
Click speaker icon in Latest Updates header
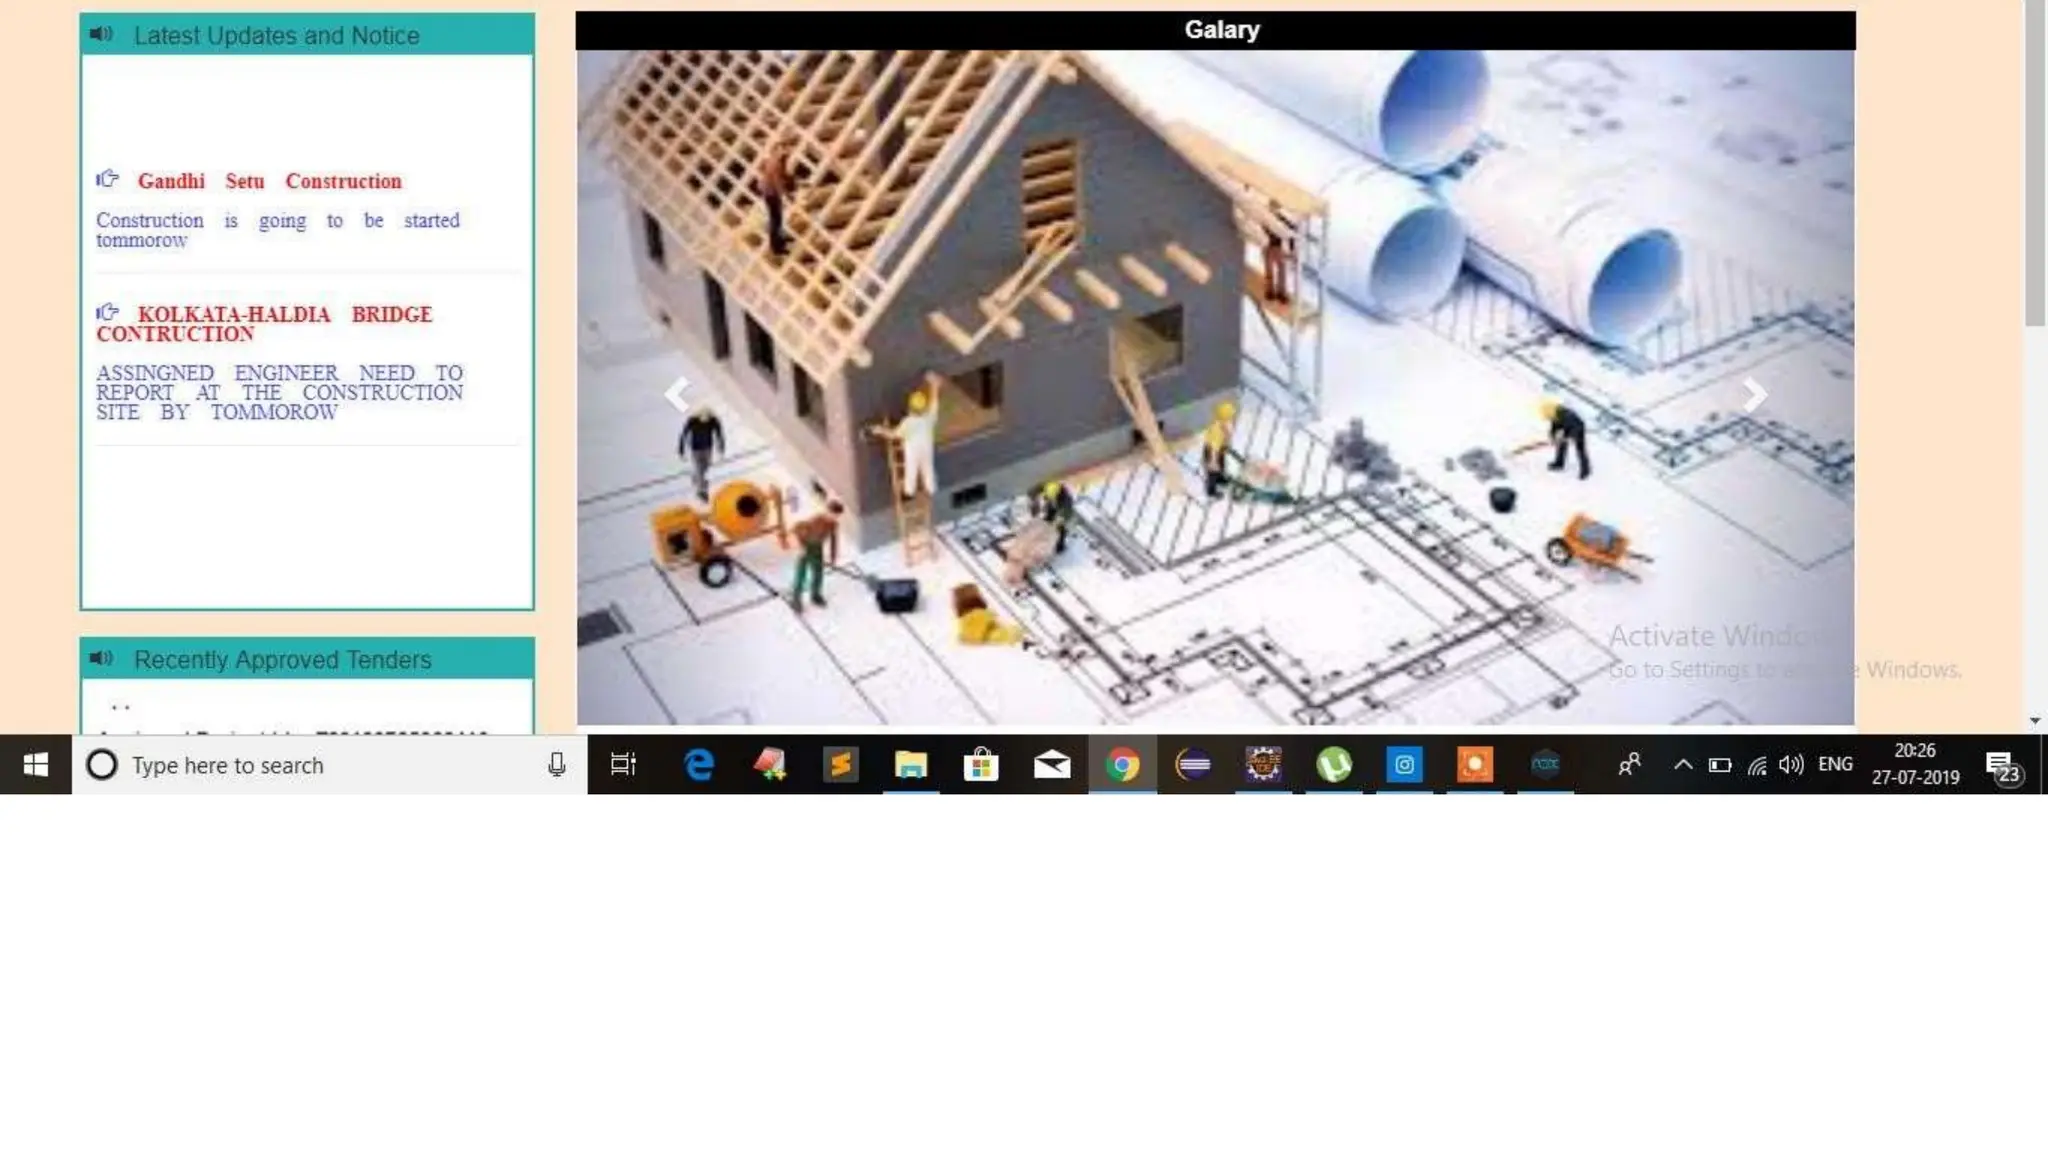click(x=101, y=34)
